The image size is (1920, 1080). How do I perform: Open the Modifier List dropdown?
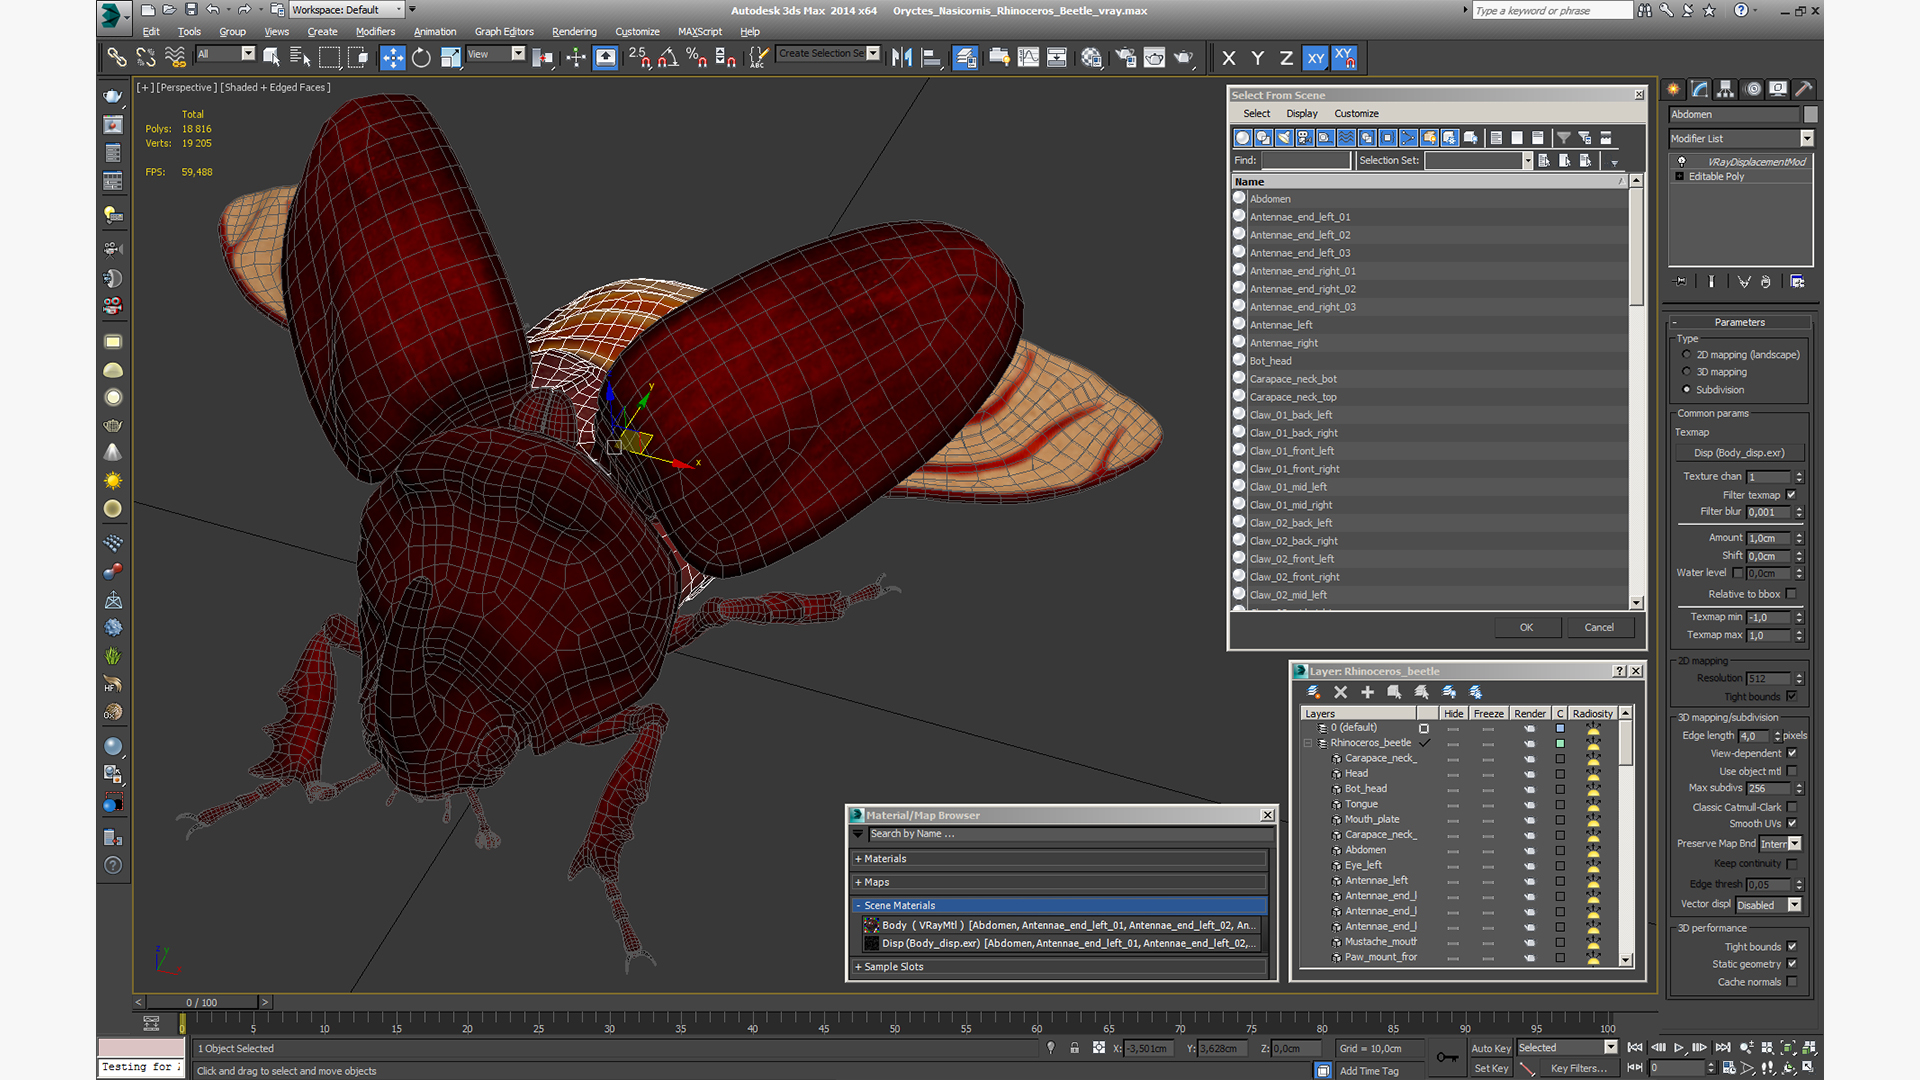(1806, 139)
